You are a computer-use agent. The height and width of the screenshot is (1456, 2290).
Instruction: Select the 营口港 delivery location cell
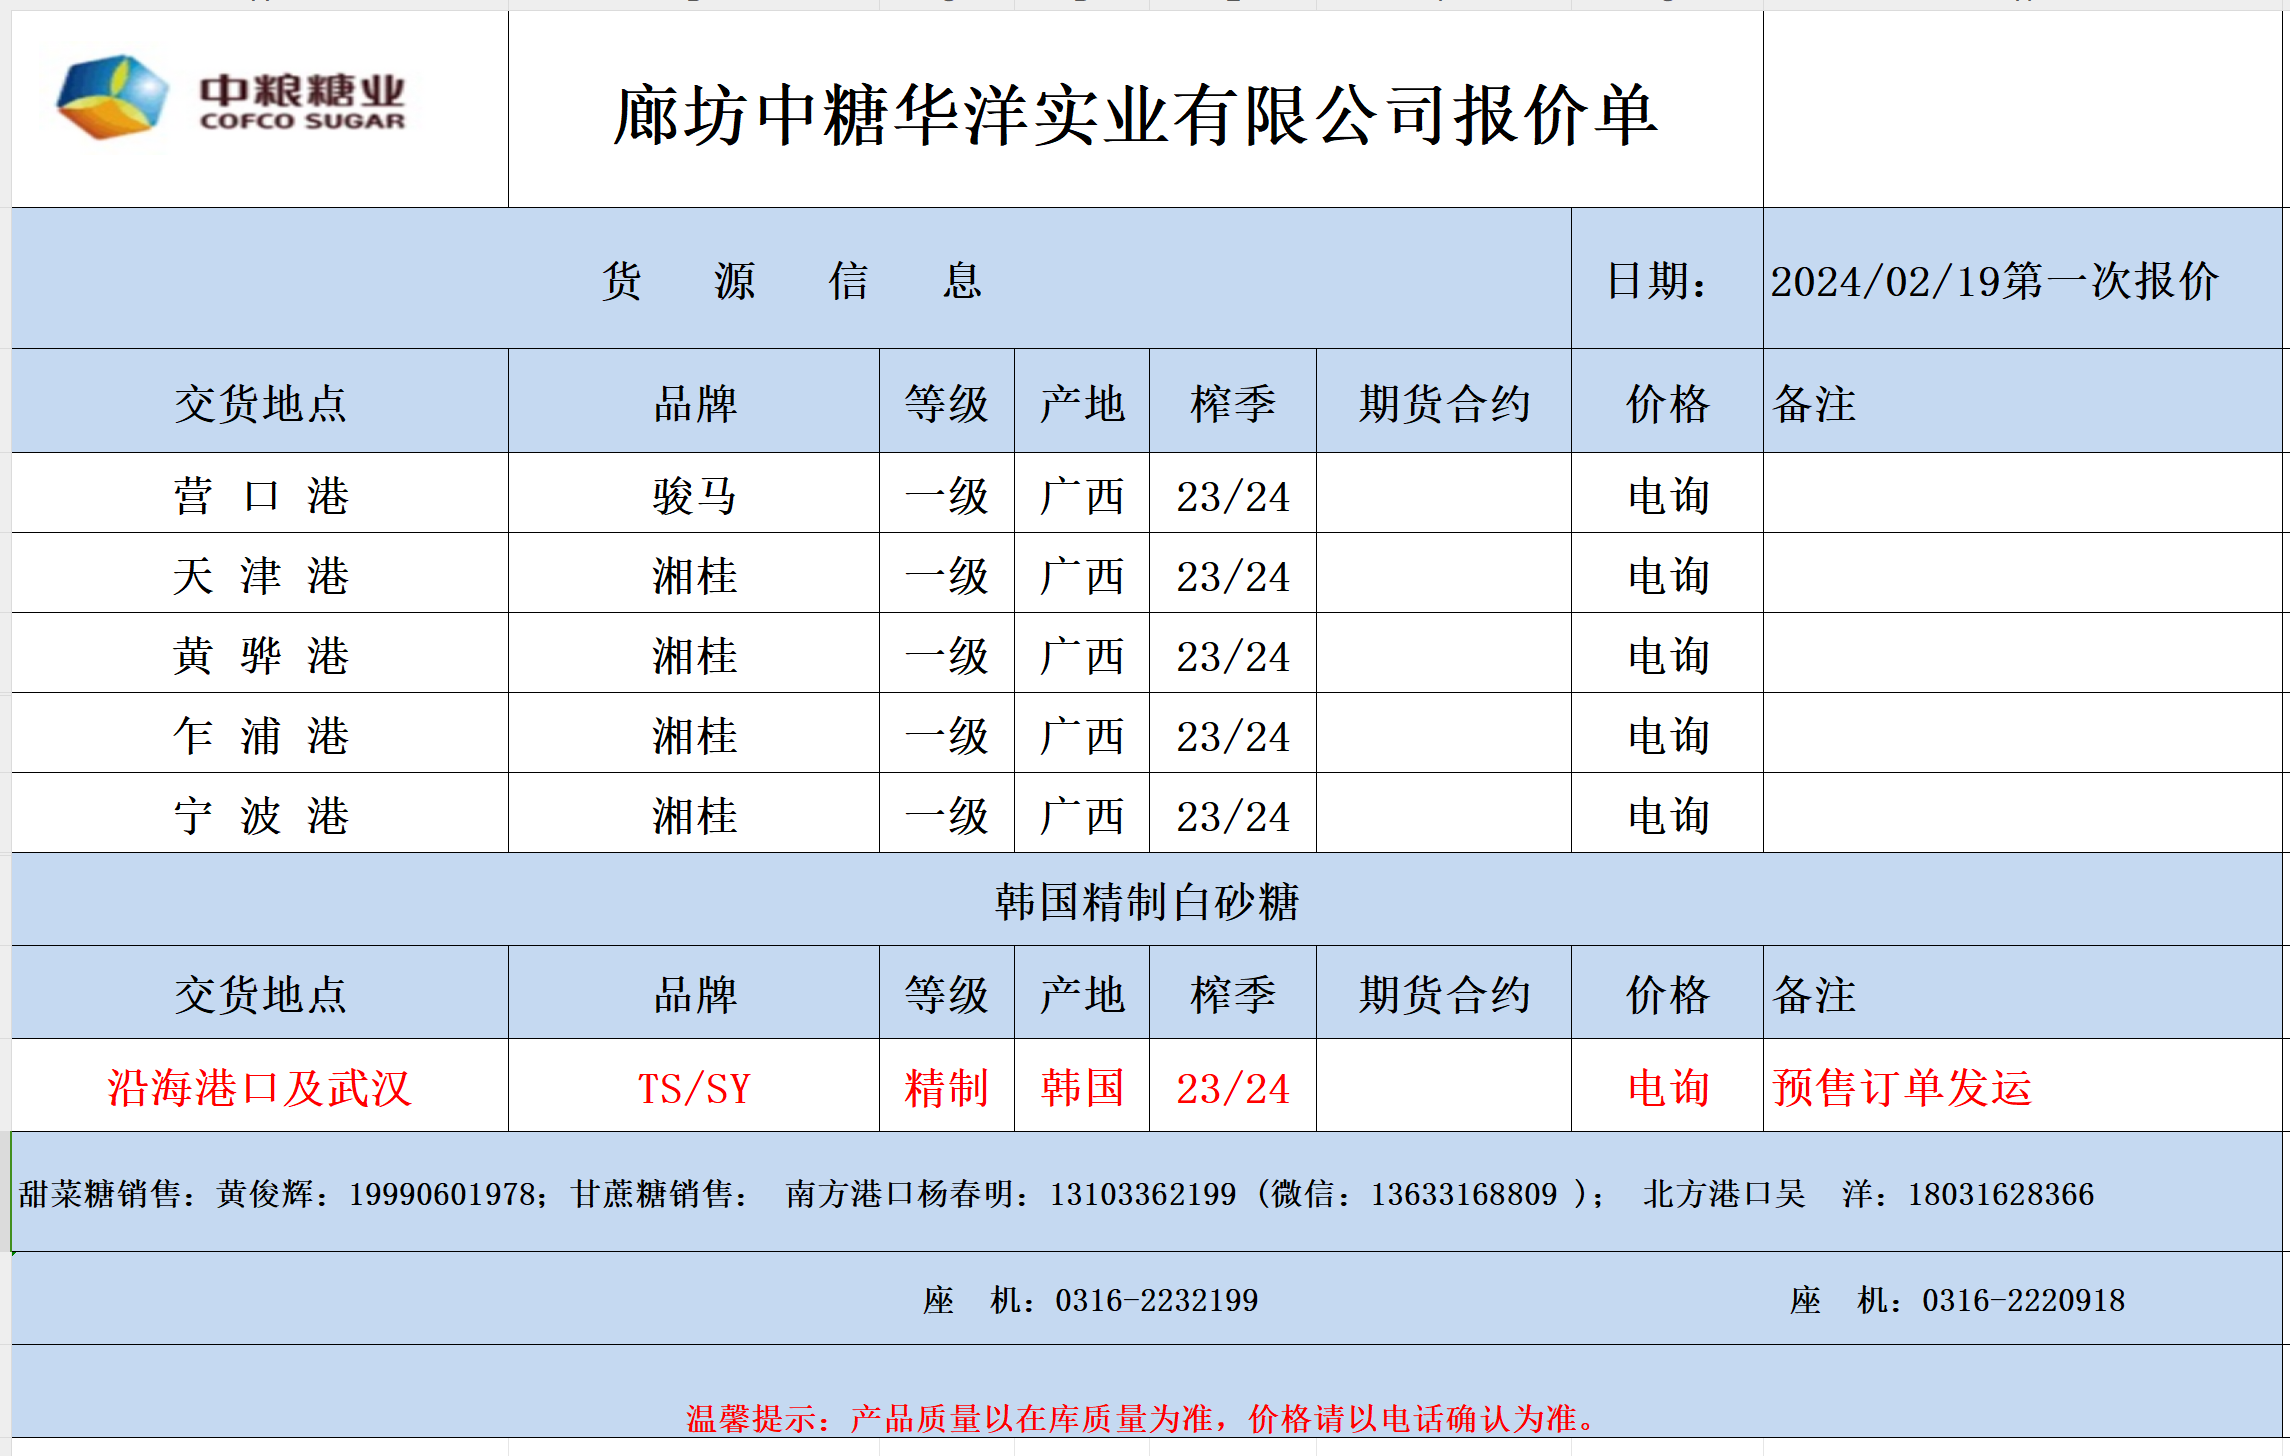(260, 496)
